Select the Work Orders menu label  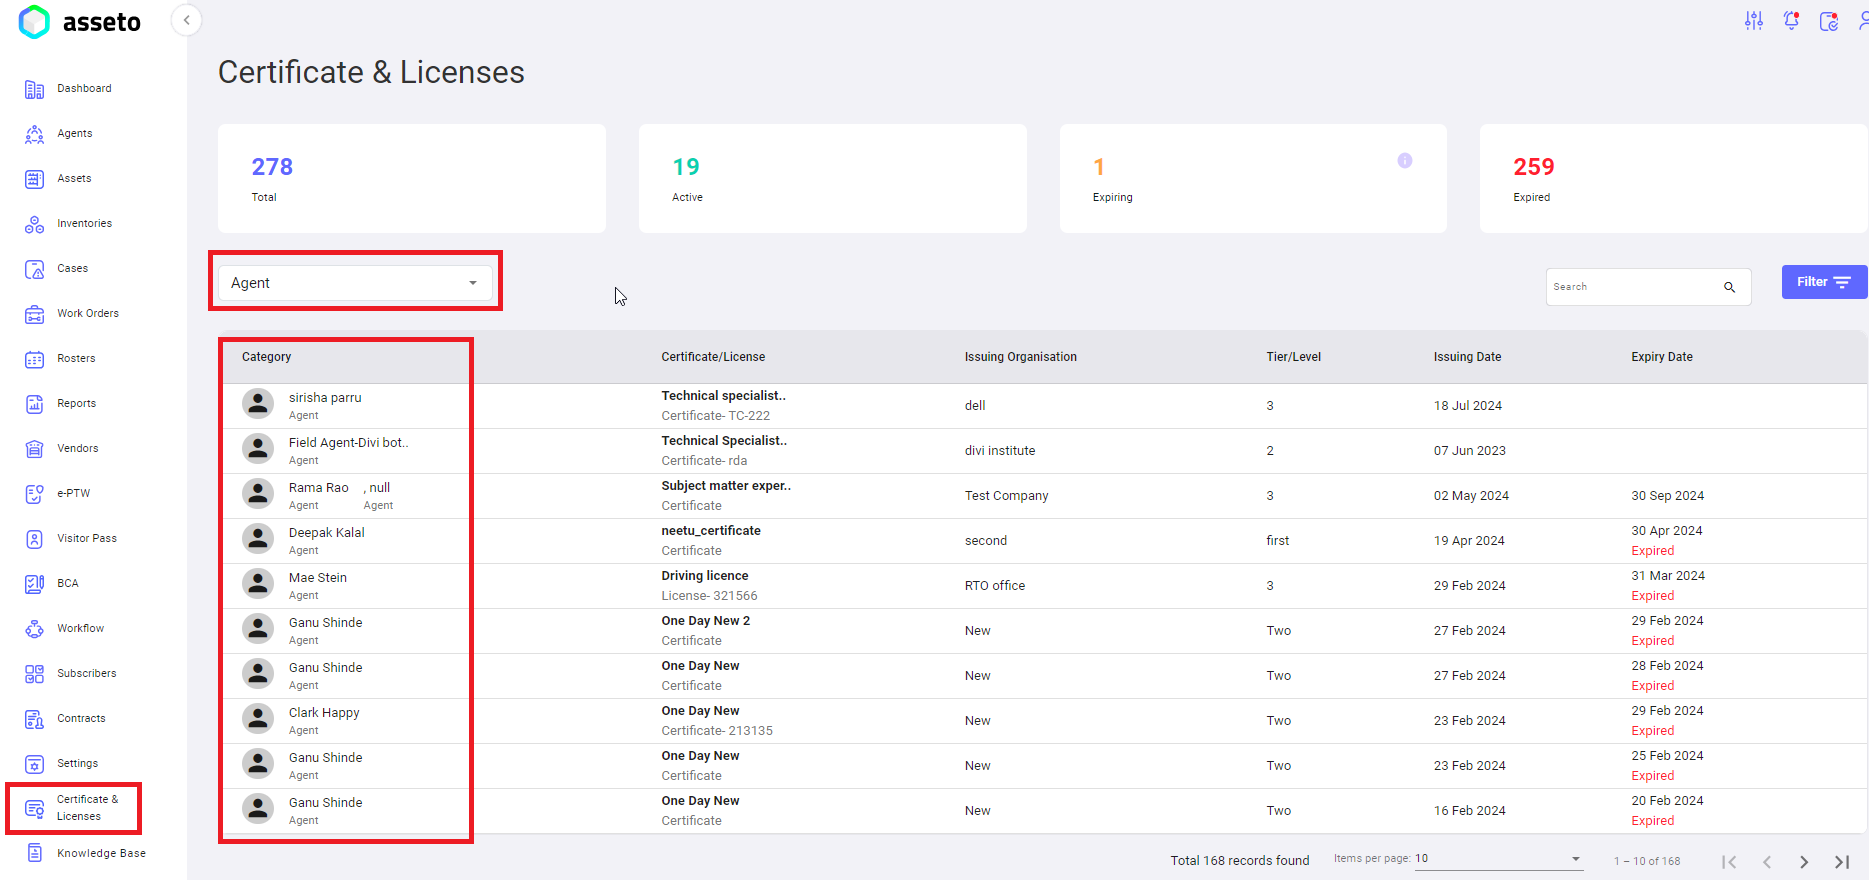(x=88, y=314)
